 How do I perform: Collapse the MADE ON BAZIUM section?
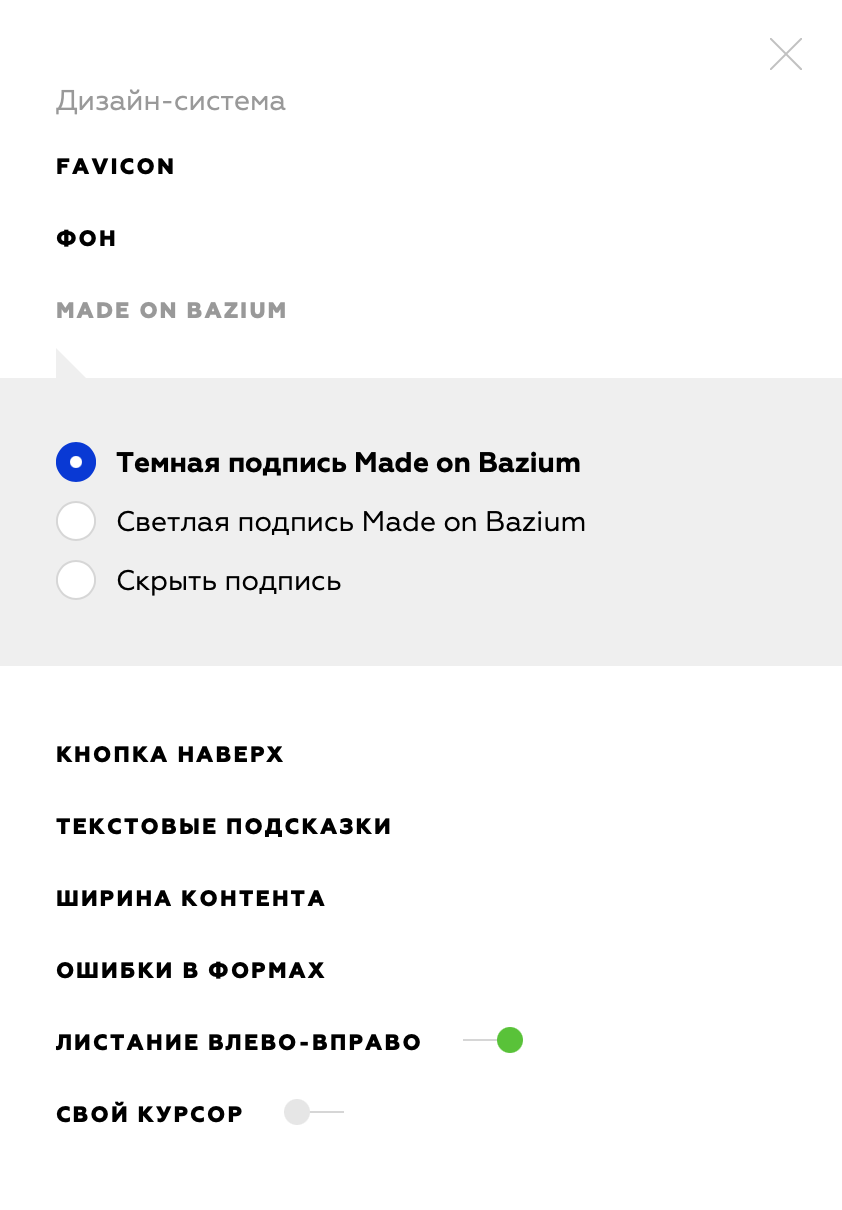[x=171, y=310]
